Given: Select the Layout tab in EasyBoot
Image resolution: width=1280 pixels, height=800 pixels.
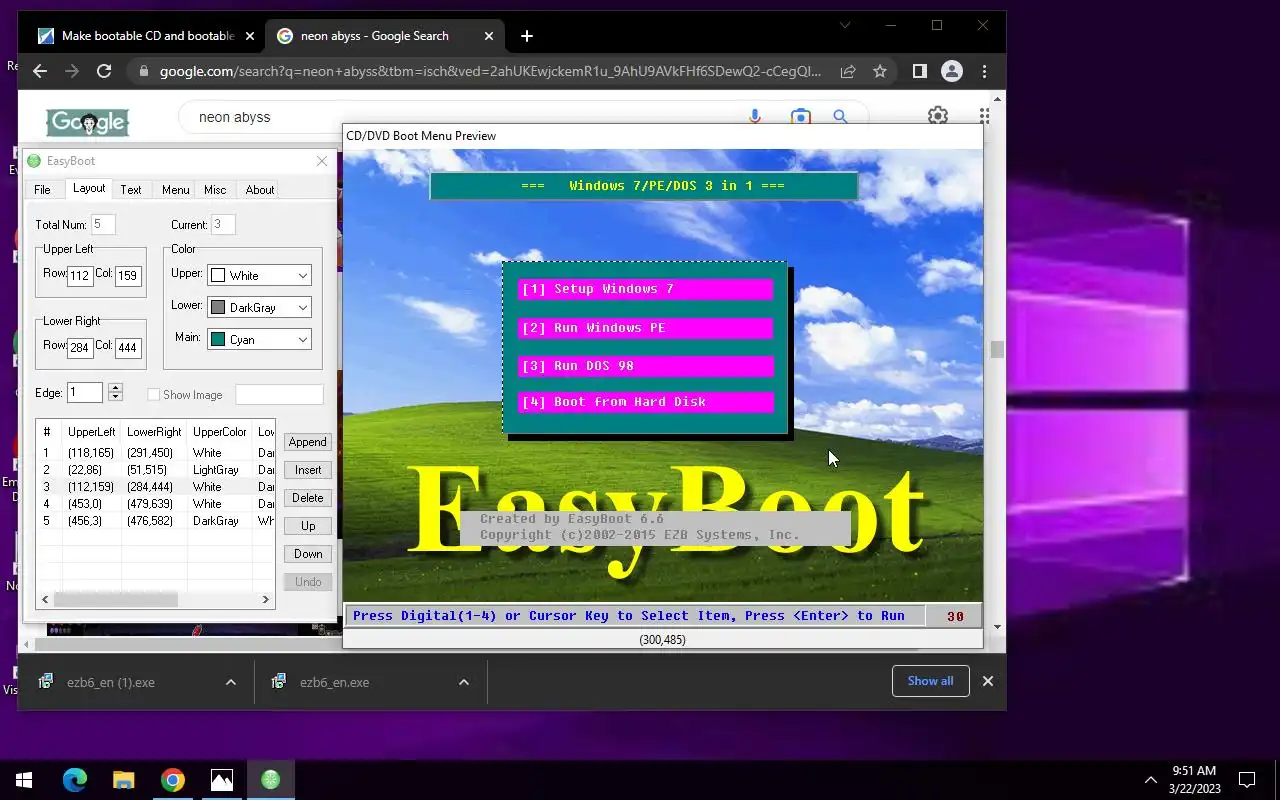Looking at the screenshot, I should (x=89, y=188).
